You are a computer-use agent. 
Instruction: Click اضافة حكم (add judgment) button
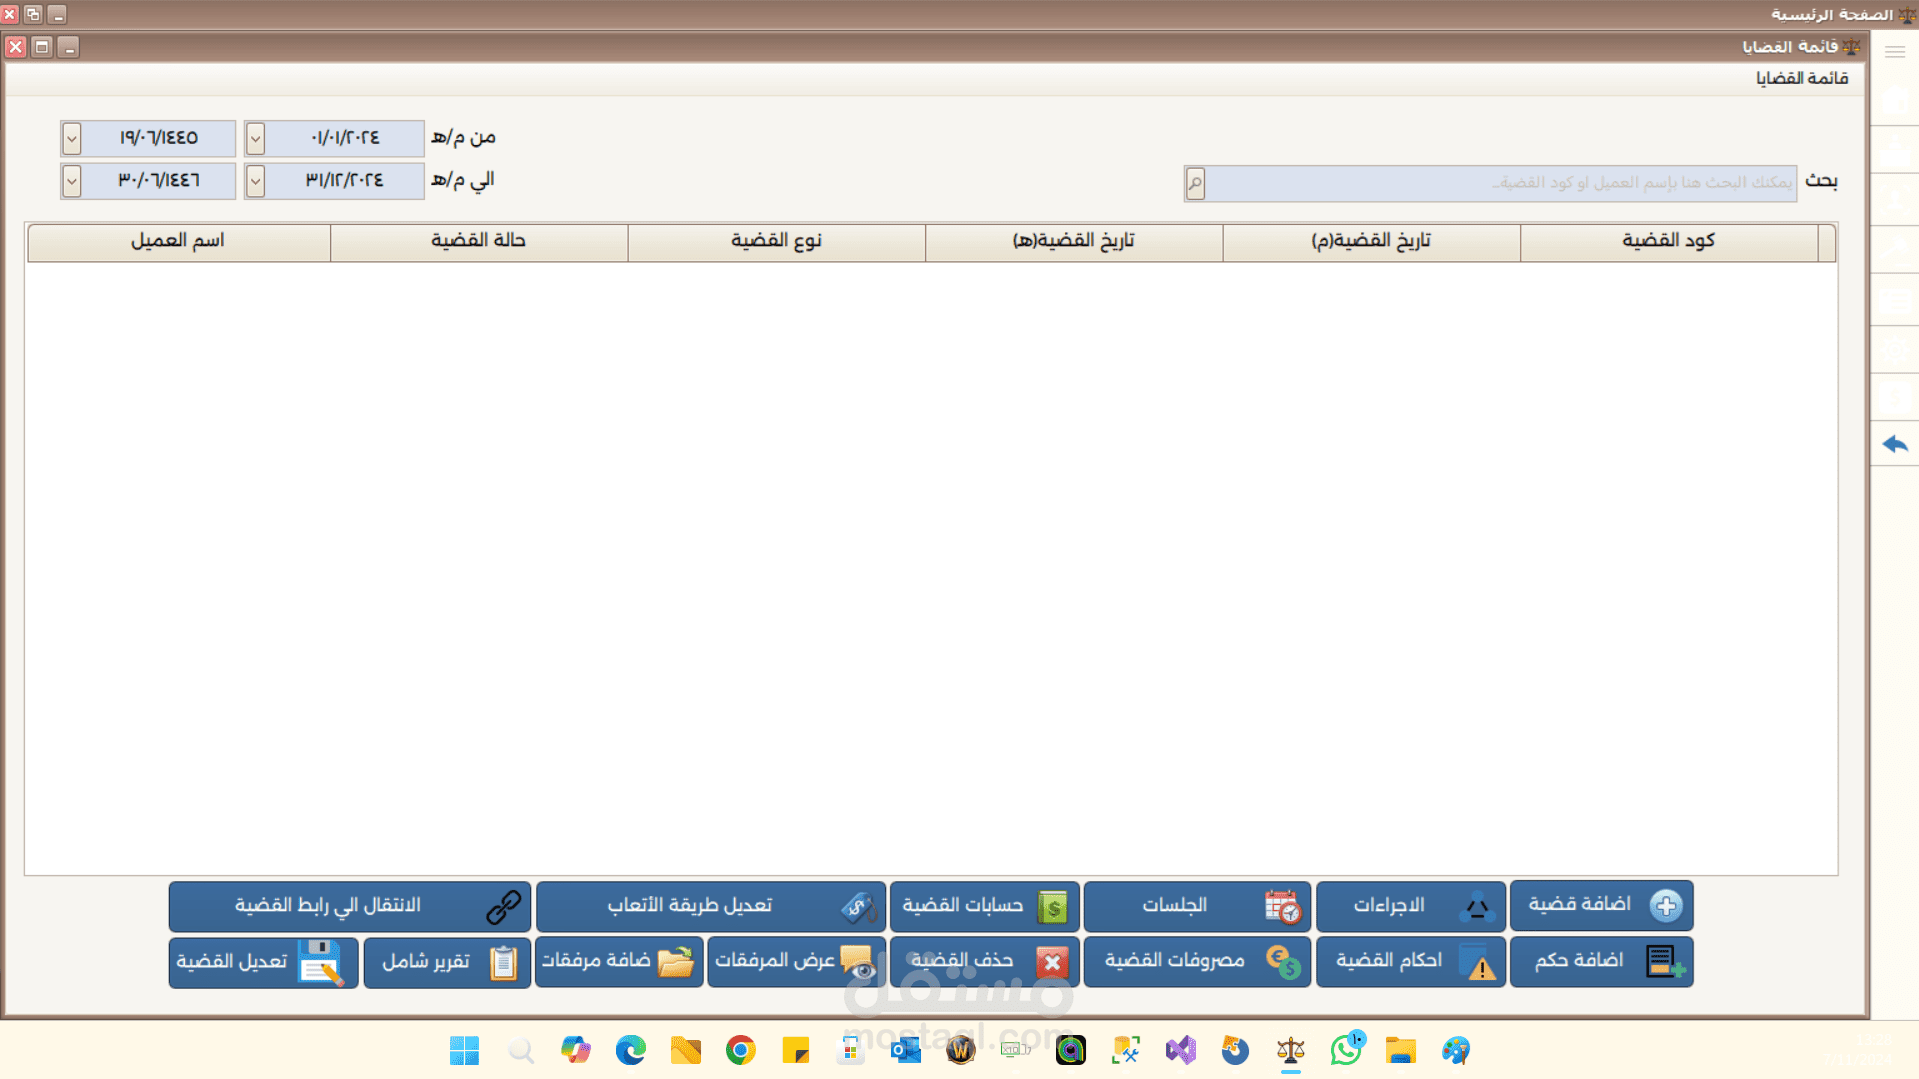1601,962
